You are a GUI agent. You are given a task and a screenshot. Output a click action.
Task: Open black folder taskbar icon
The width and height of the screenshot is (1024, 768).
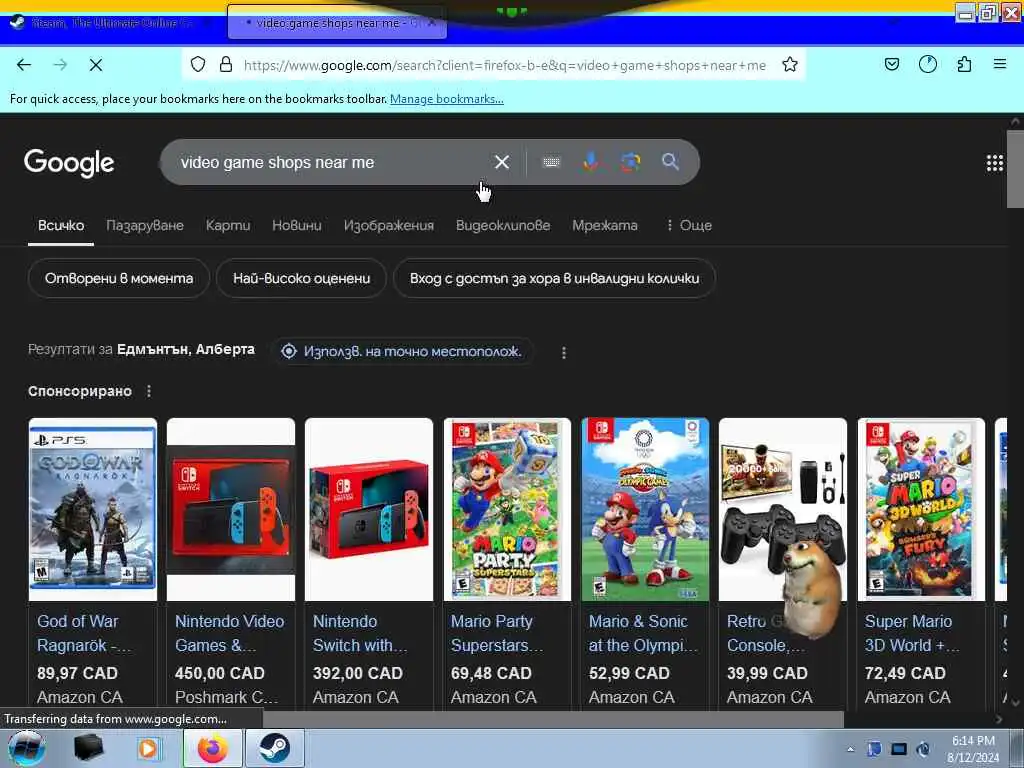point(88,748)
